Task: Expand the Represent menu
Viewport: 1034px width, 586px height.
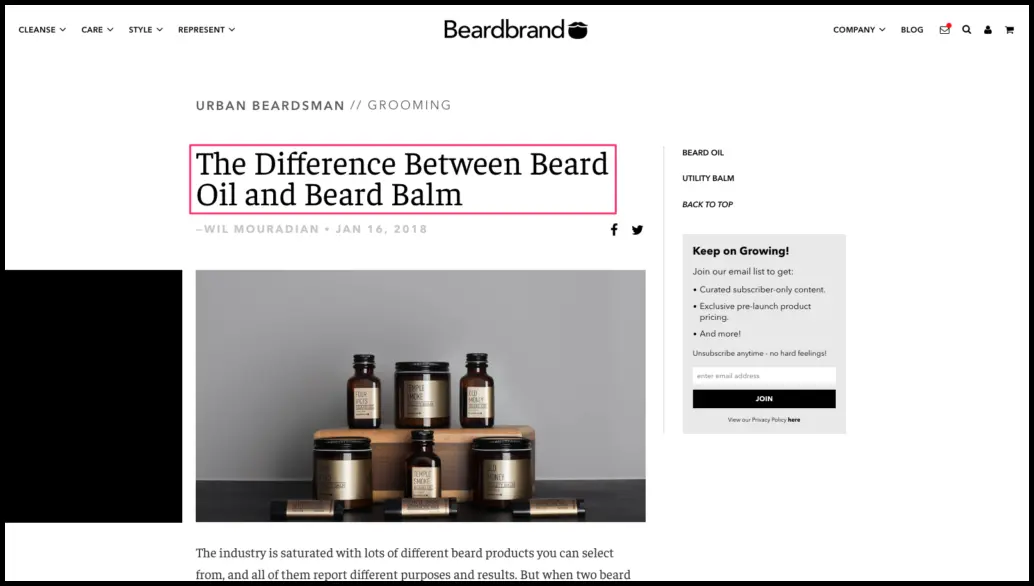Action: [x=206, y=30]
